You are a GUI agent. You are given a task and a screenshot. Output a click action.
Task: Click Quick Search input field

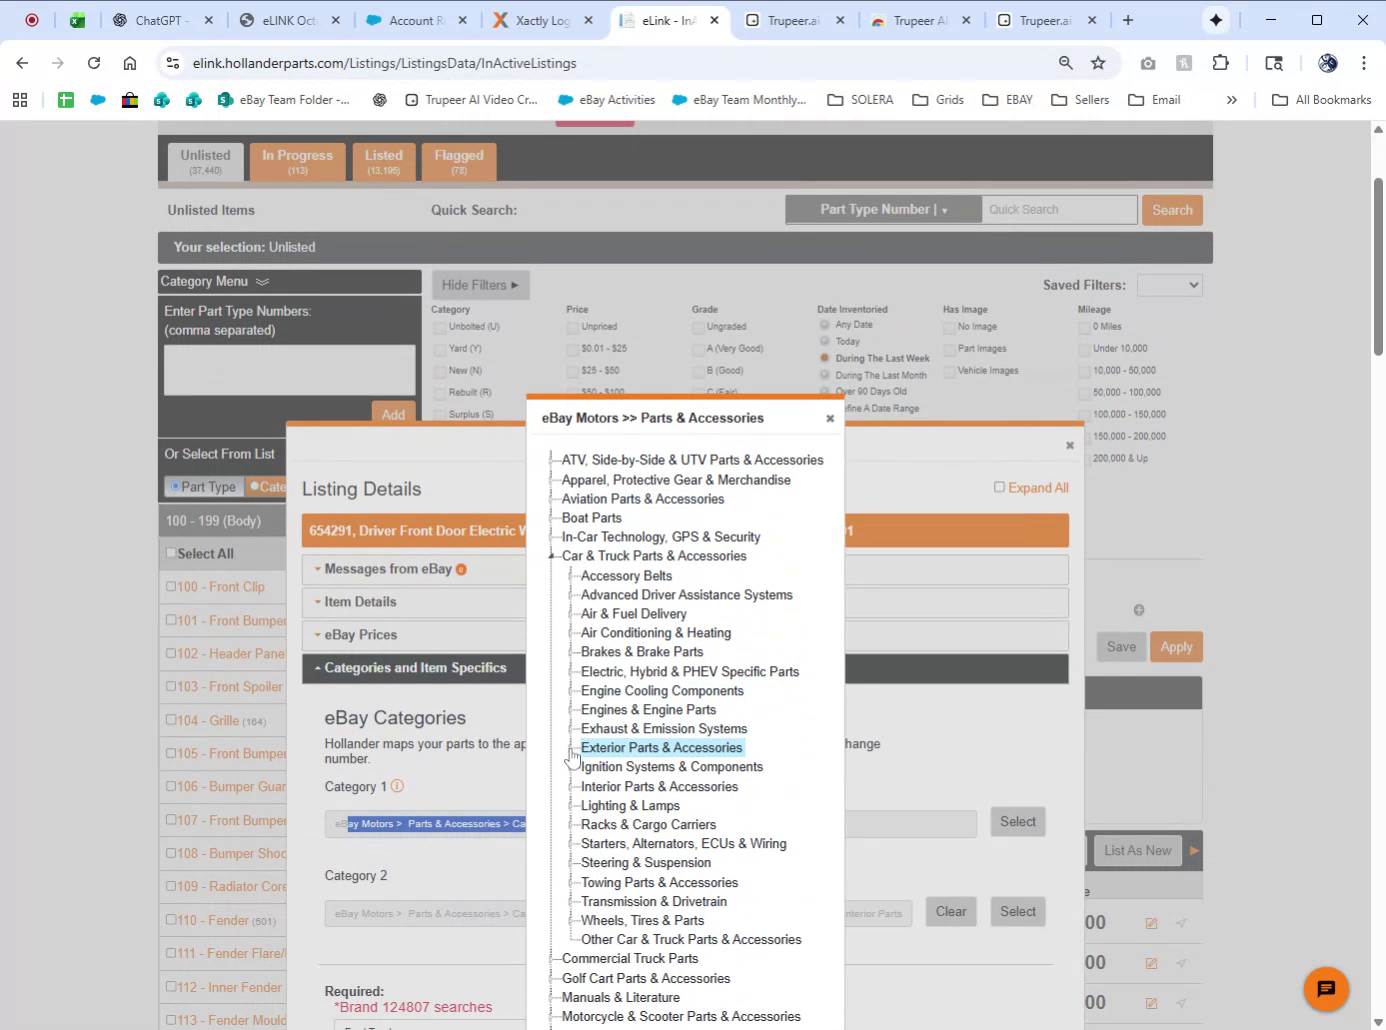[1059, 210]
